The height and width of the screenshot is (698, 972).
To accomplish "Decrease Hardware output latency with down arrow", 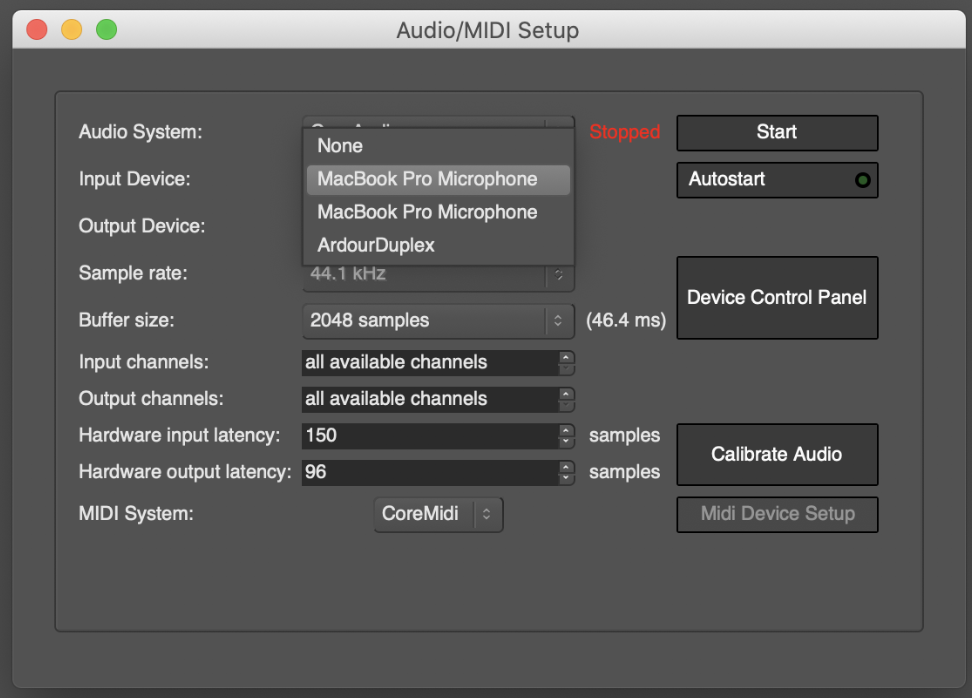I will tap(567, 476).
